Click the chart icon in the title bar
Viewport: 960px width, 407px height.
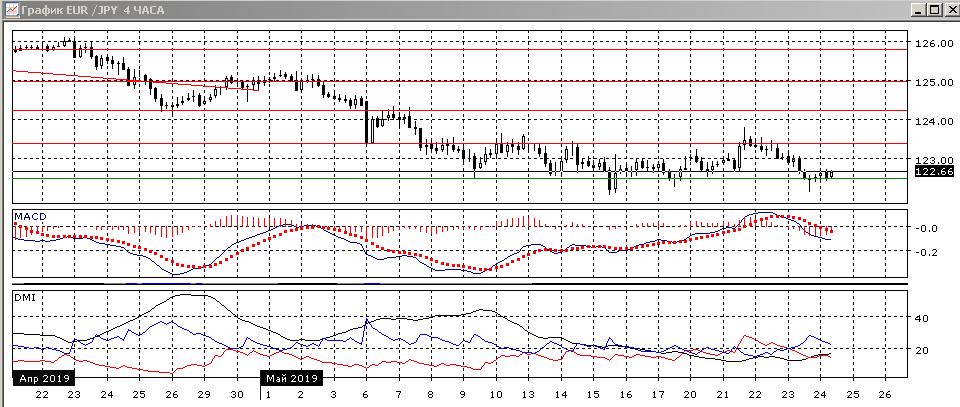pos(9,10)
